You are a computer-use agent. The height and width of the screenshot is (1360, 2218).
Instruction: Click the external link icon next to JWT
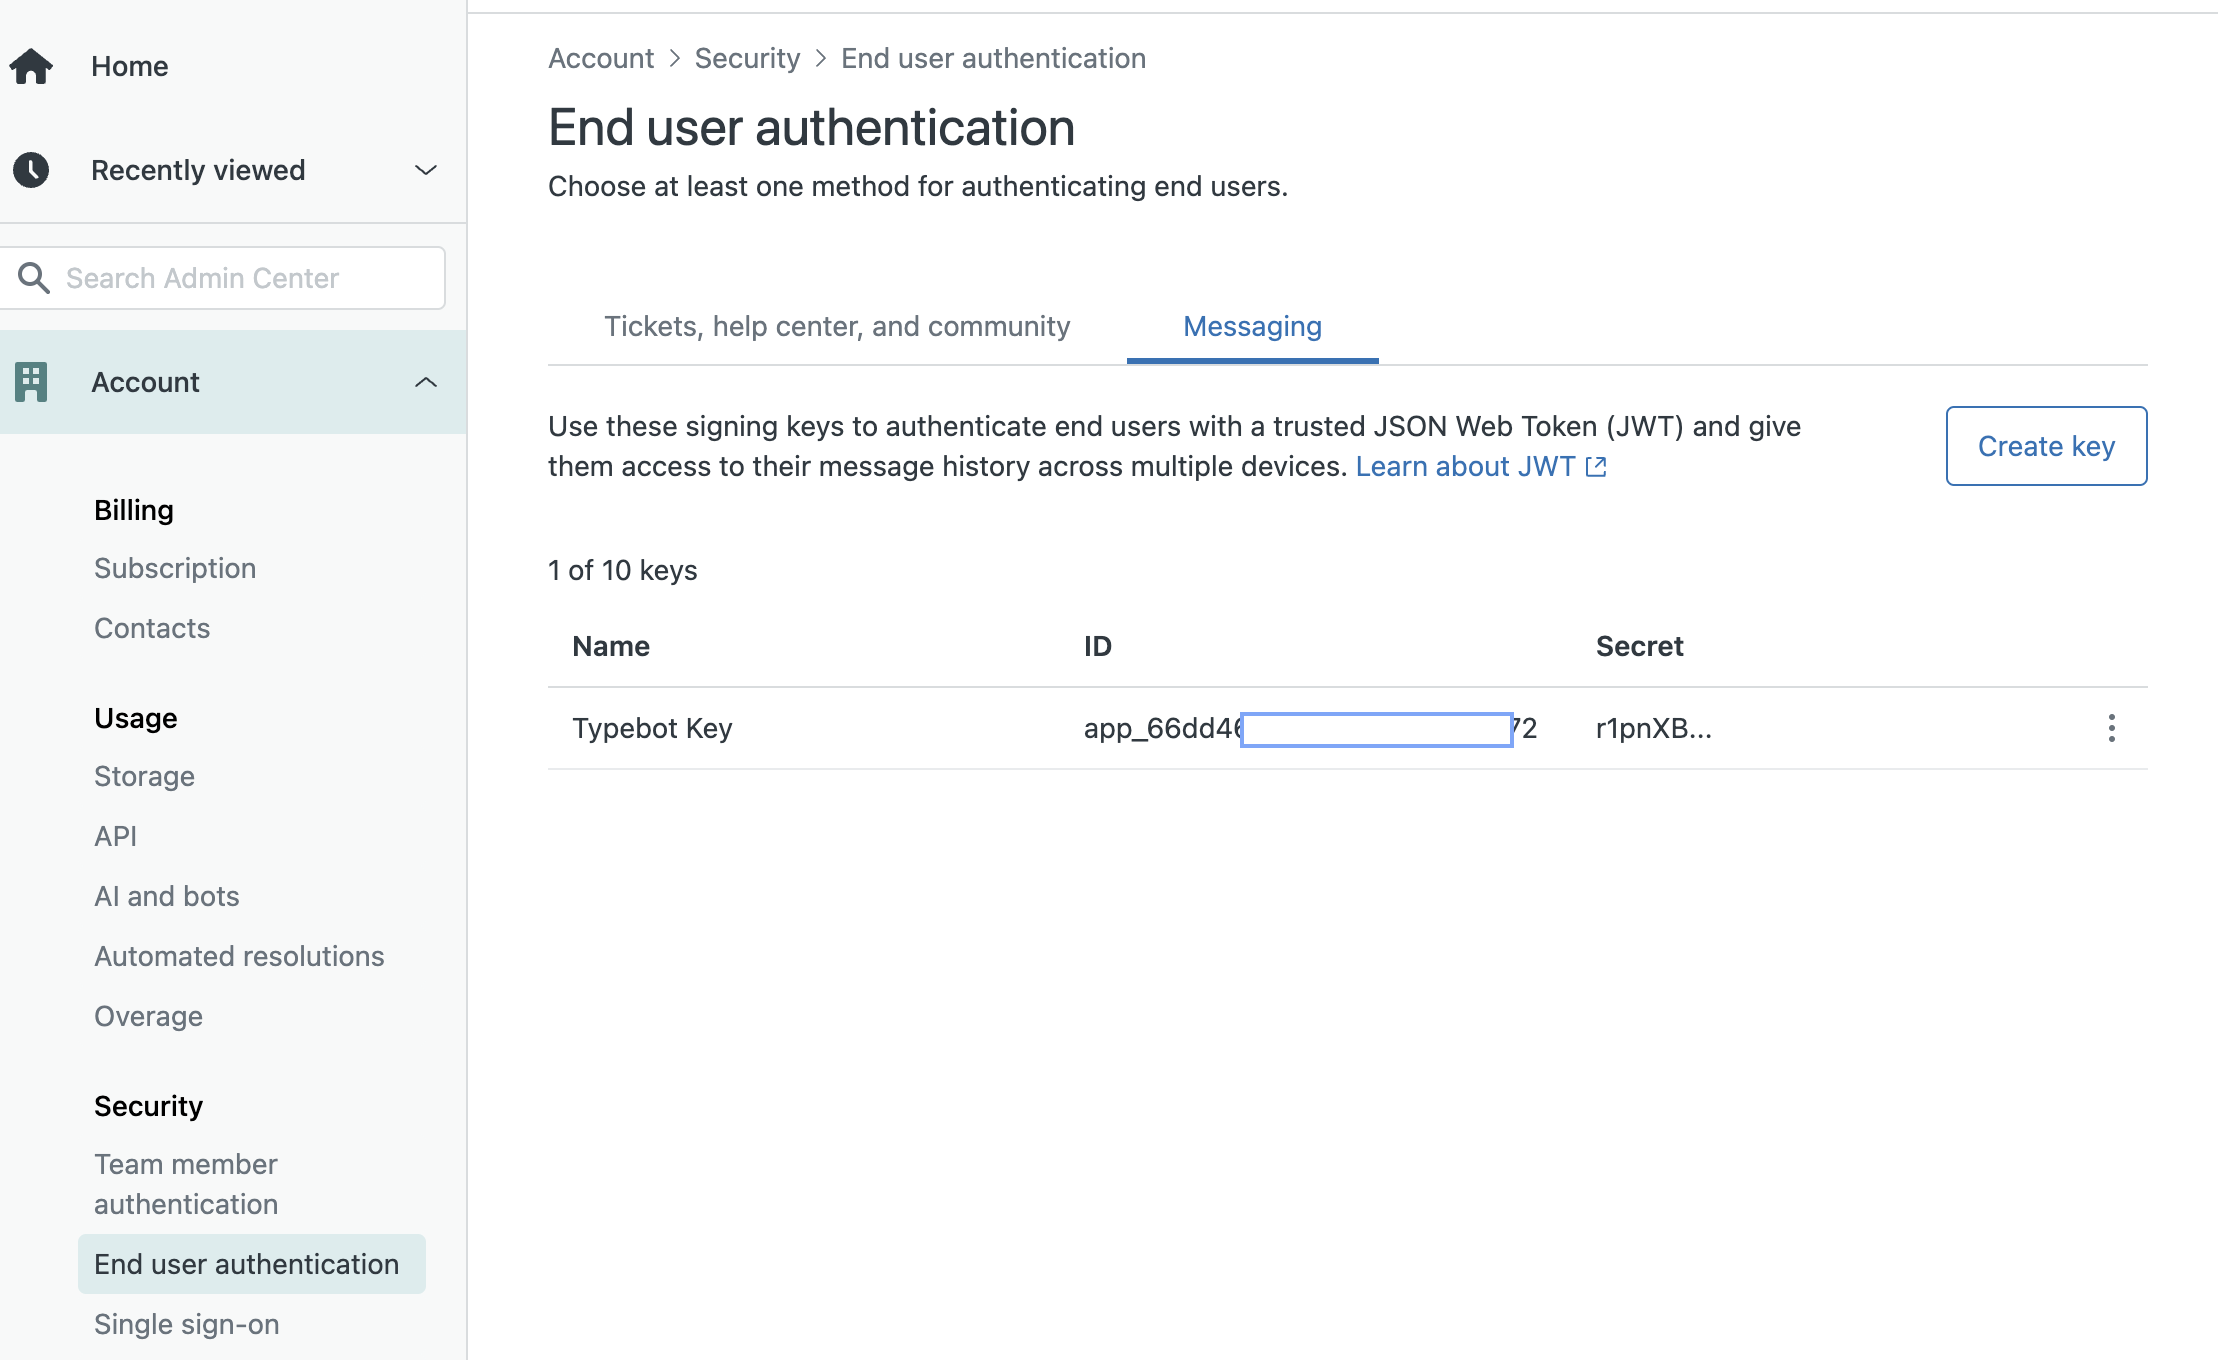tap(1597, 466)
